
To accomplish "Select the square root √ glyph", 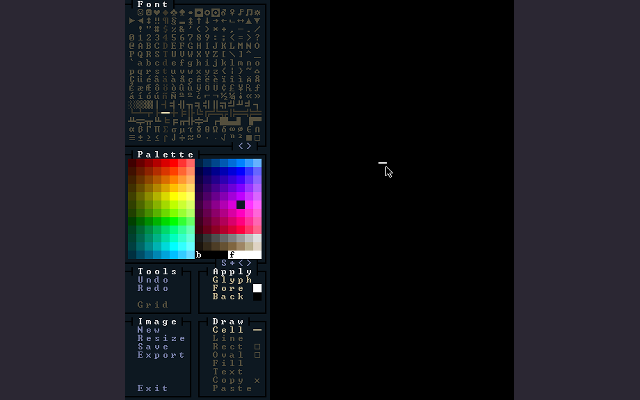I will click(x=224, y=138).
